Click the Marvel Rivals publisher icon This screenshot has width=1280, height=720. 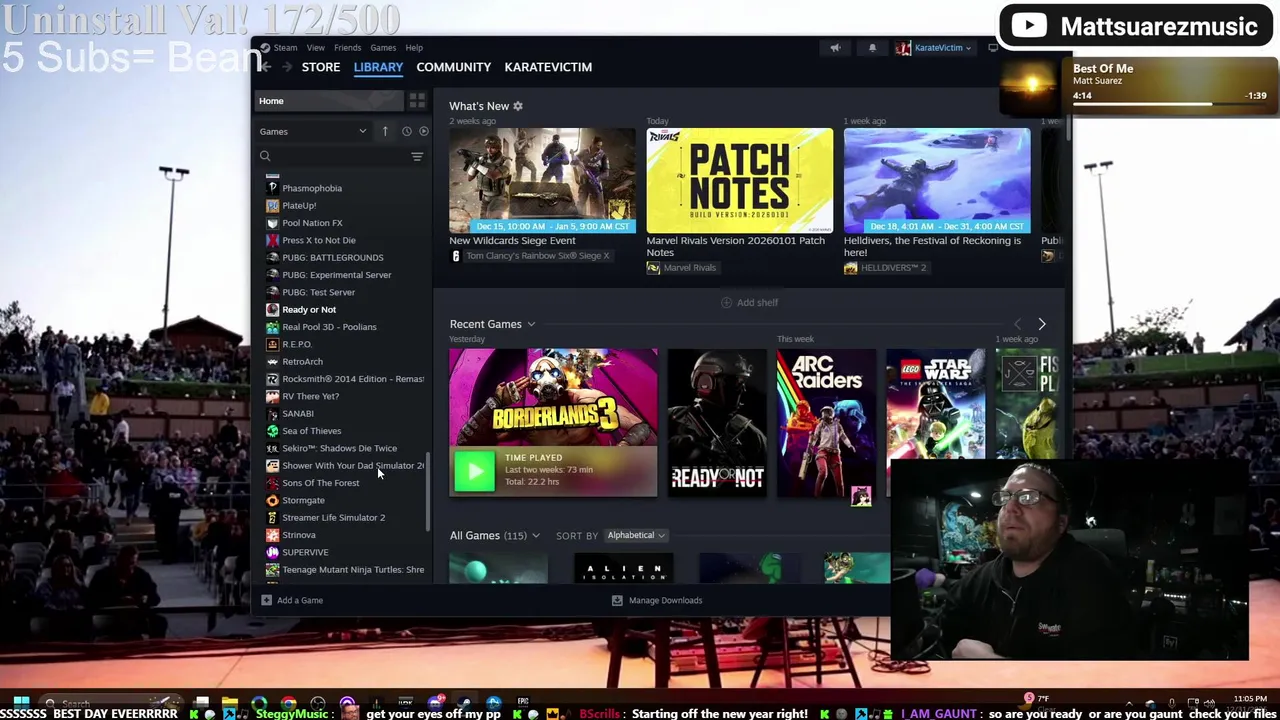653,268
